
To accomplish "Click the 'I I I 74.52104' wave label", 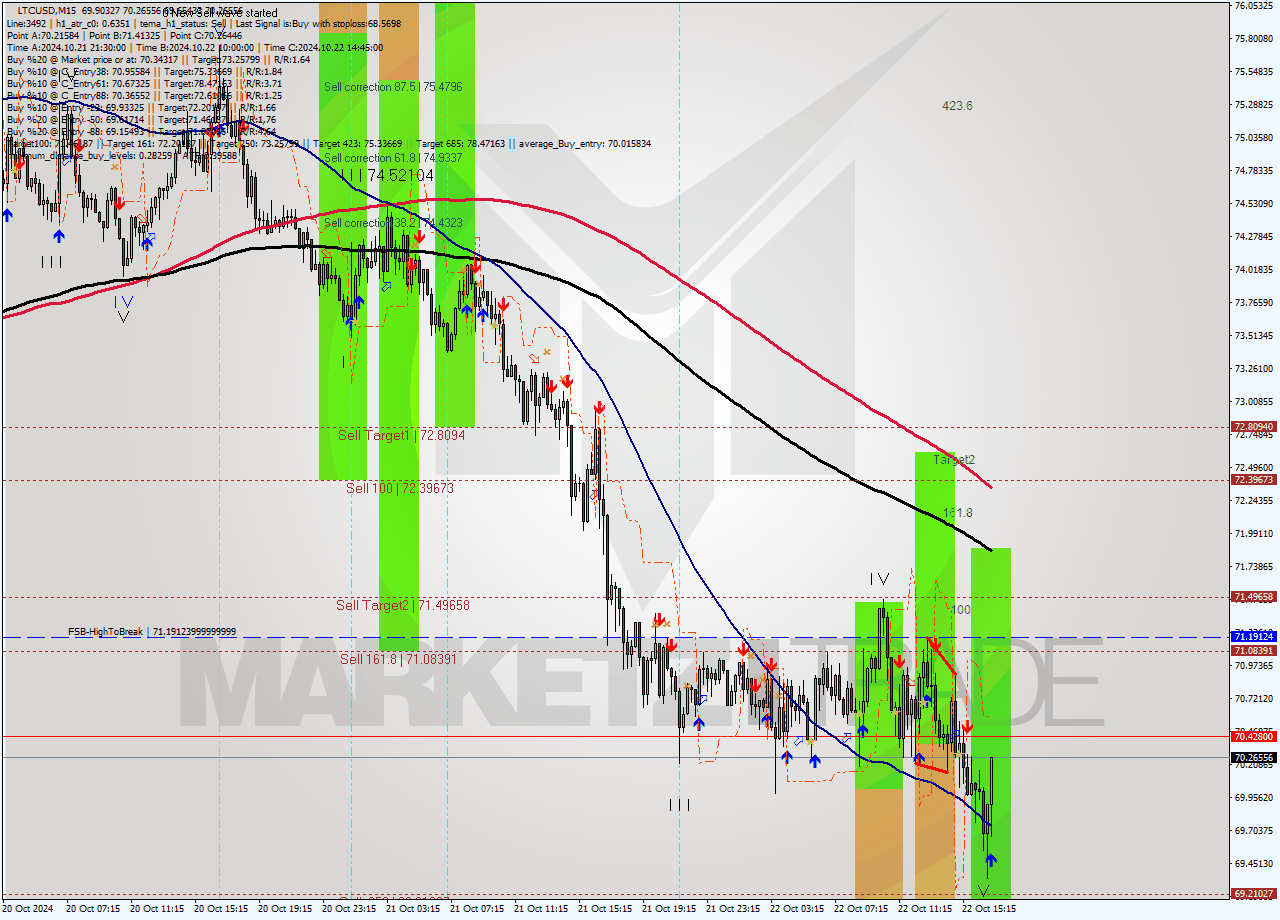I will [387, 175].
